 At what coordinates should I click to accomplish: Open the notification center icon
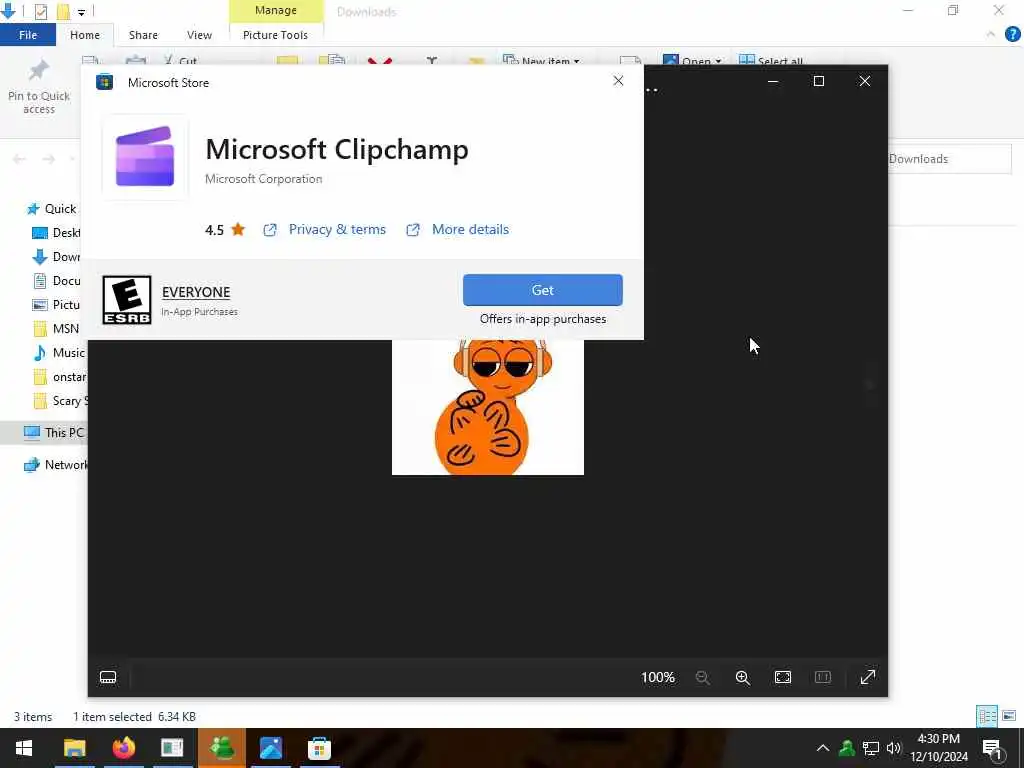tap(992, 749)
